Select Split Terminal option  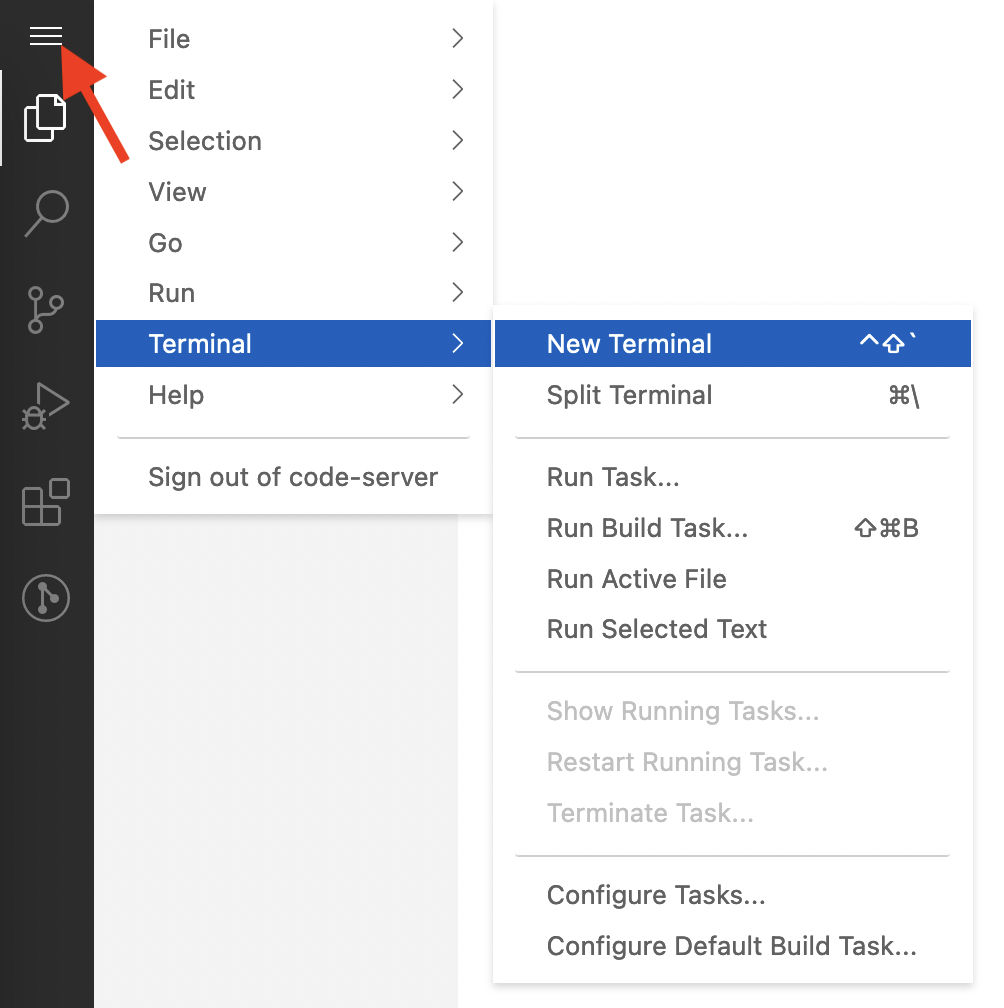coord(630,395)
